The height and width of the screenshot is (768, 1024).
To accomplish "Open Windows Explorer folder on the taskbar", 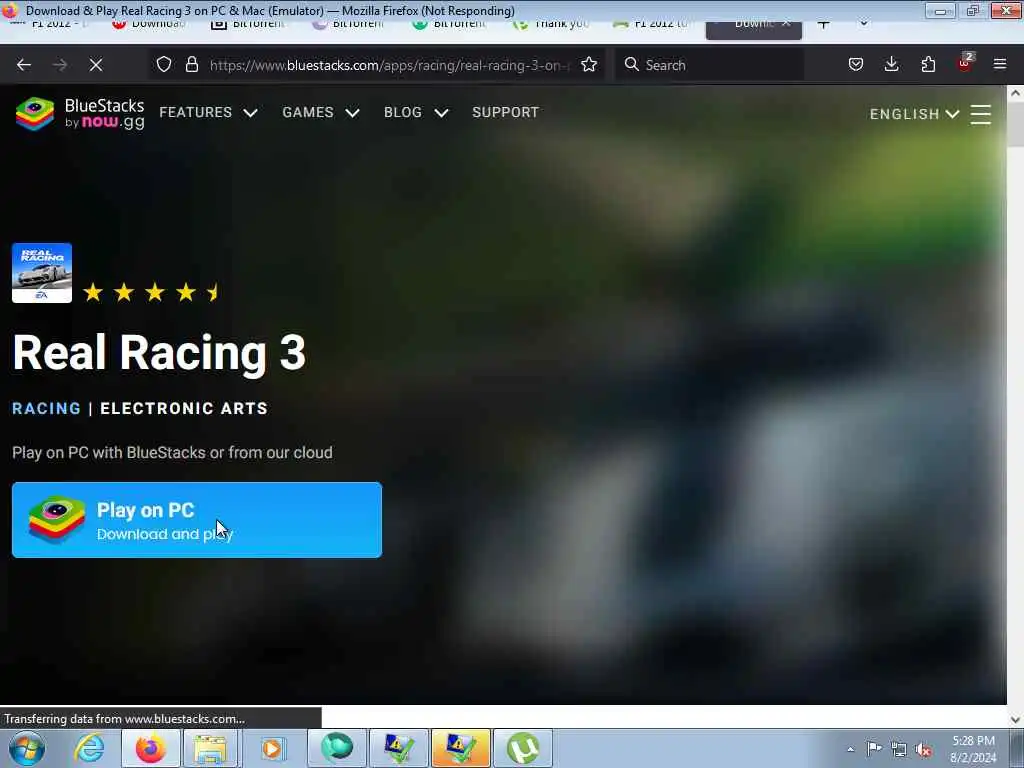I will point(210,748).
